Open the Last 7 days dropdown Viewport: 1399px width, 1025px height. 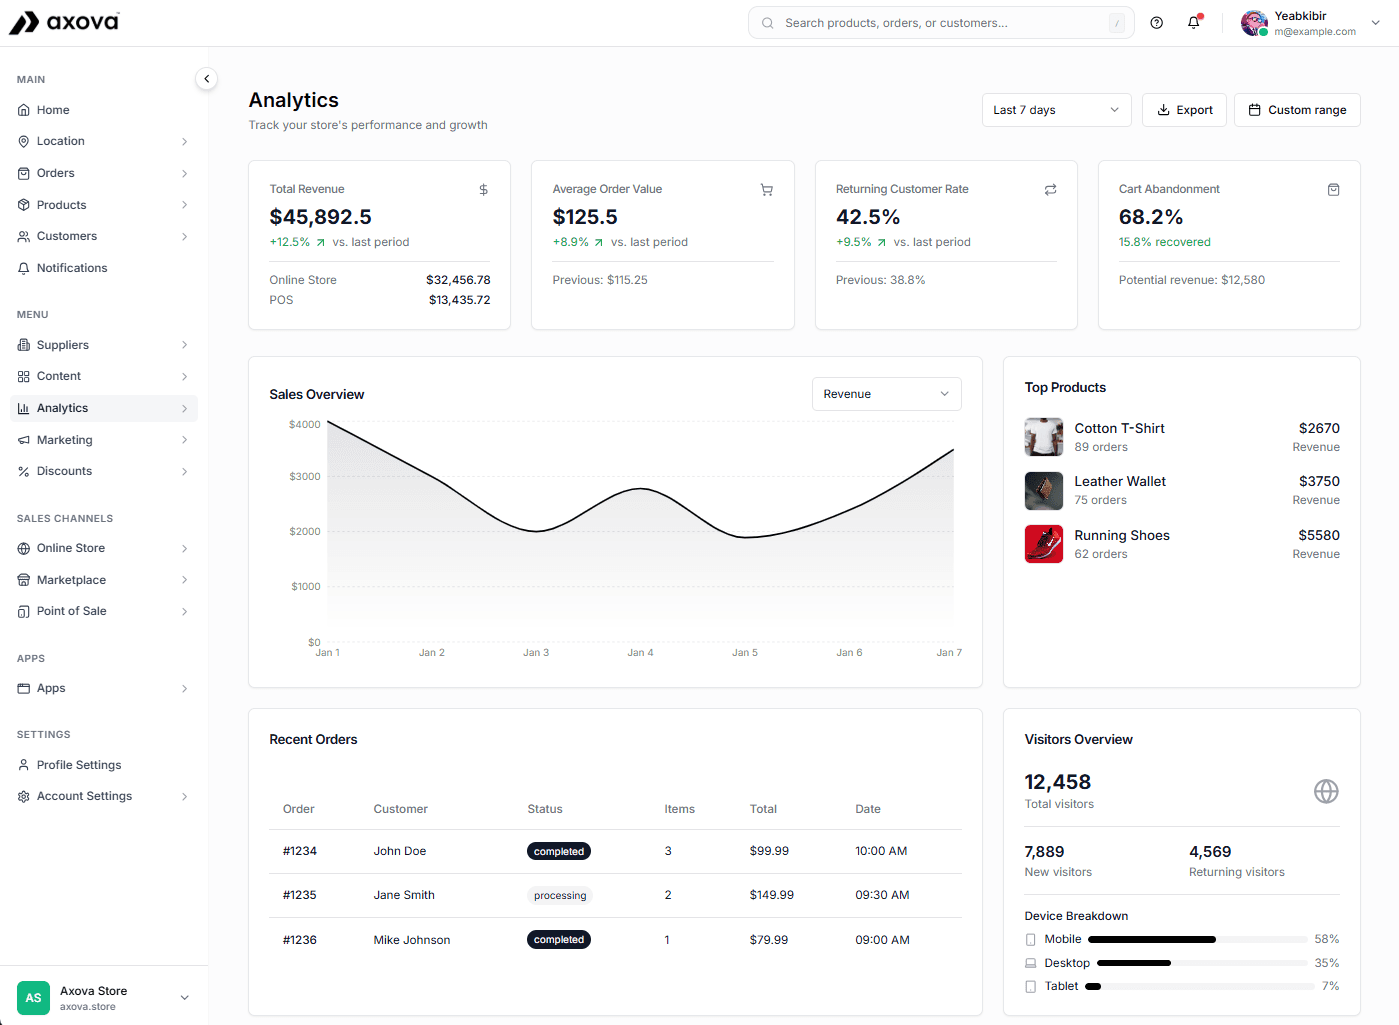click(x=1056, y=110)
